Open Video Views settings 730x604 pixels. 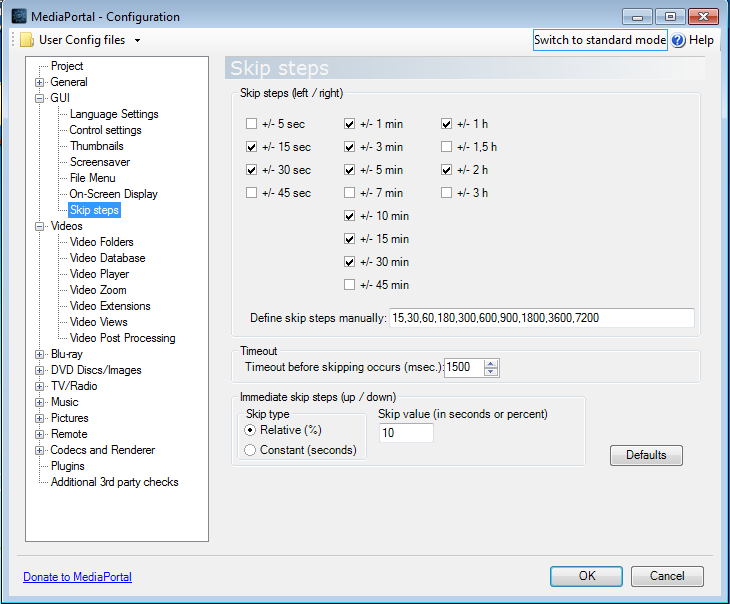point(99,322)
